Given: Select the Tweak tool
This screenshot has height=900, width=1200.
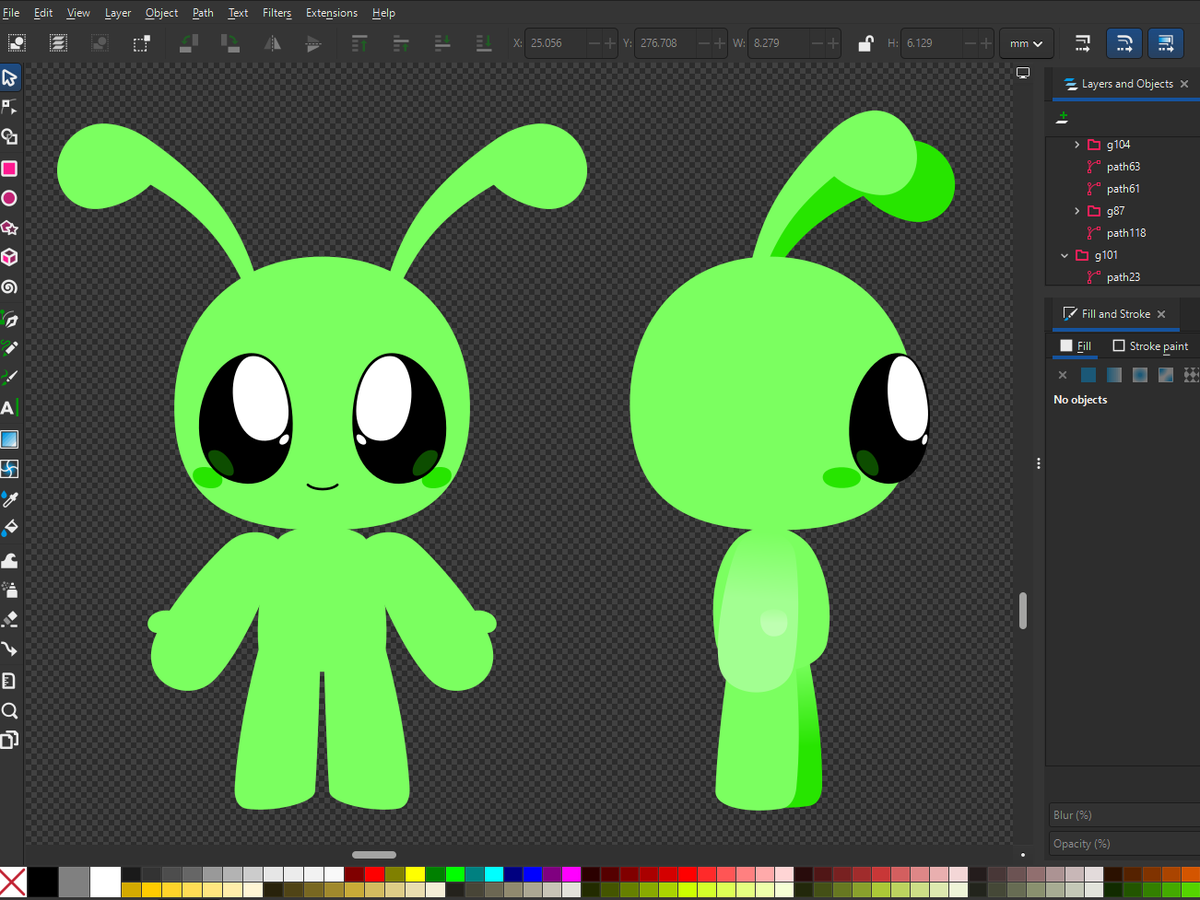Looking at the screenshot, I should (10, 560).
